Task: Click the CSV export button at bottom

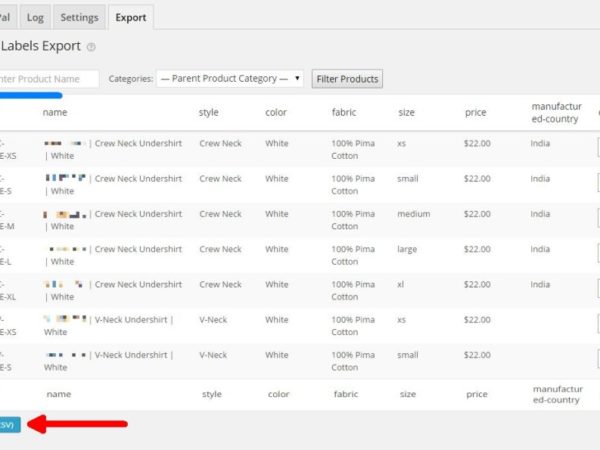Action: [8, 425]
